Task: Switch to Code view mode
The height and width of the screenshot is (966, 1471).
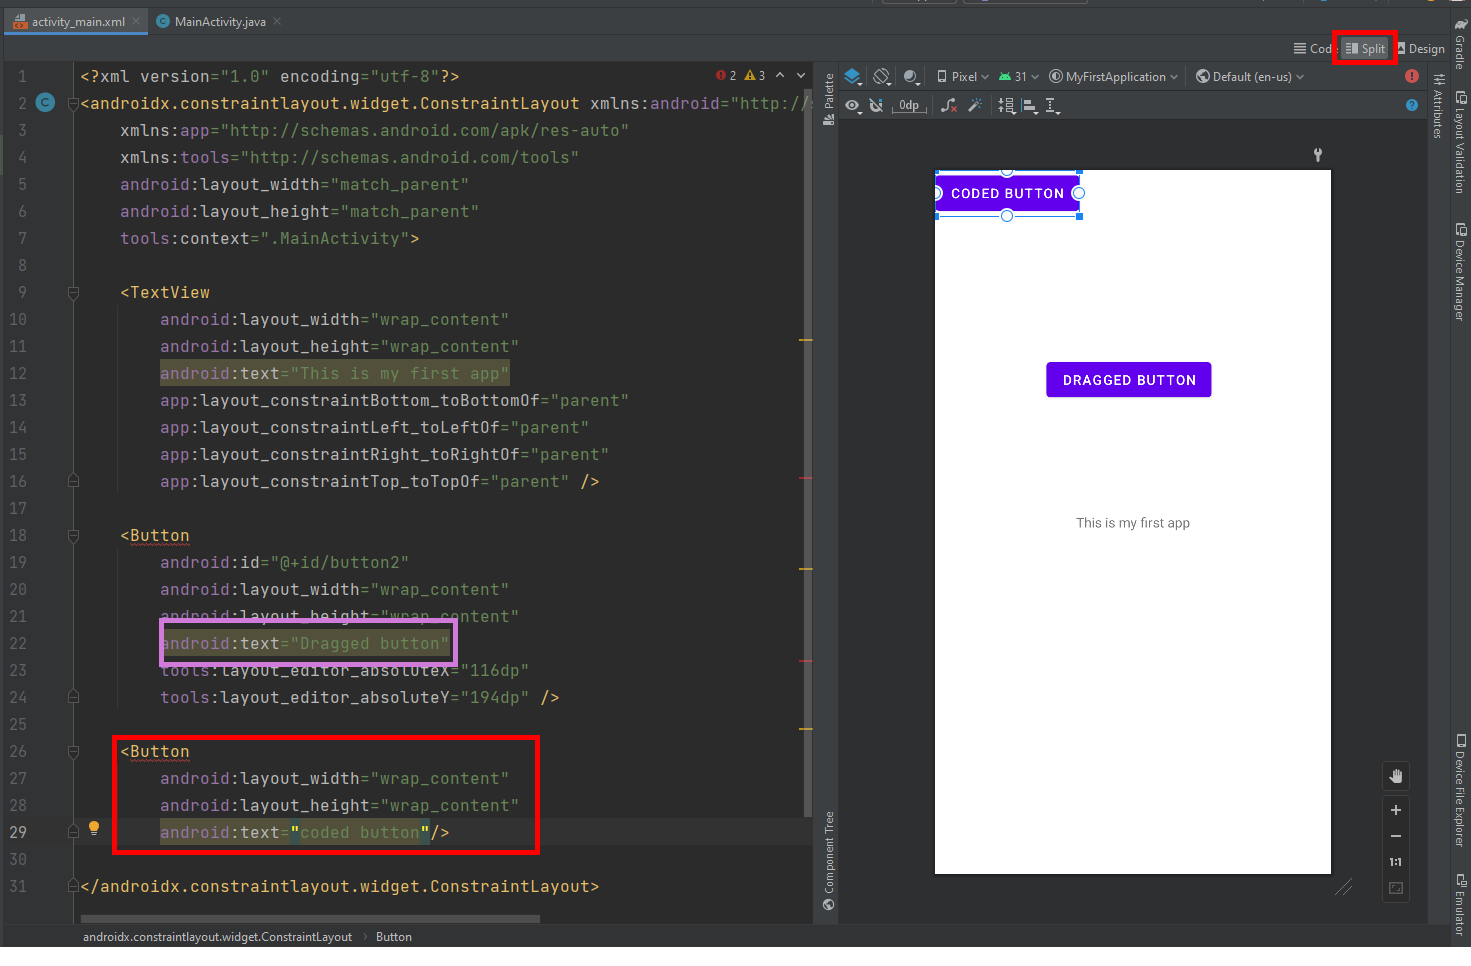Action: (1313, 48)
